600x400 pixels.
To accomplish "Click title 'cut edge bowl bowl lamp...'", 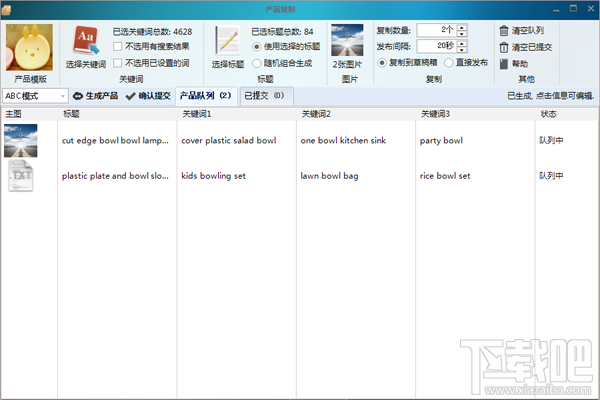I will 115,140.
